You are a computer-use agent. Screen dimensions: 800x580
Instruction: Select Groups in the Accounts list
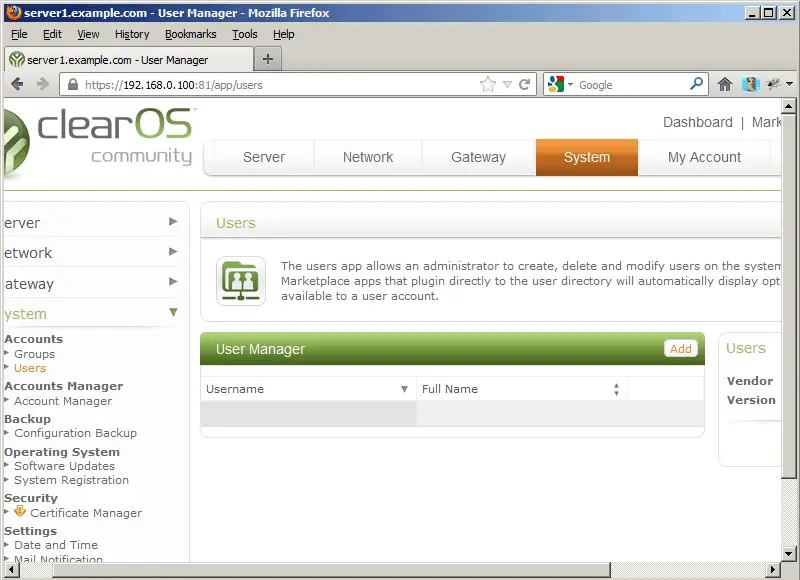coord(34,354)
